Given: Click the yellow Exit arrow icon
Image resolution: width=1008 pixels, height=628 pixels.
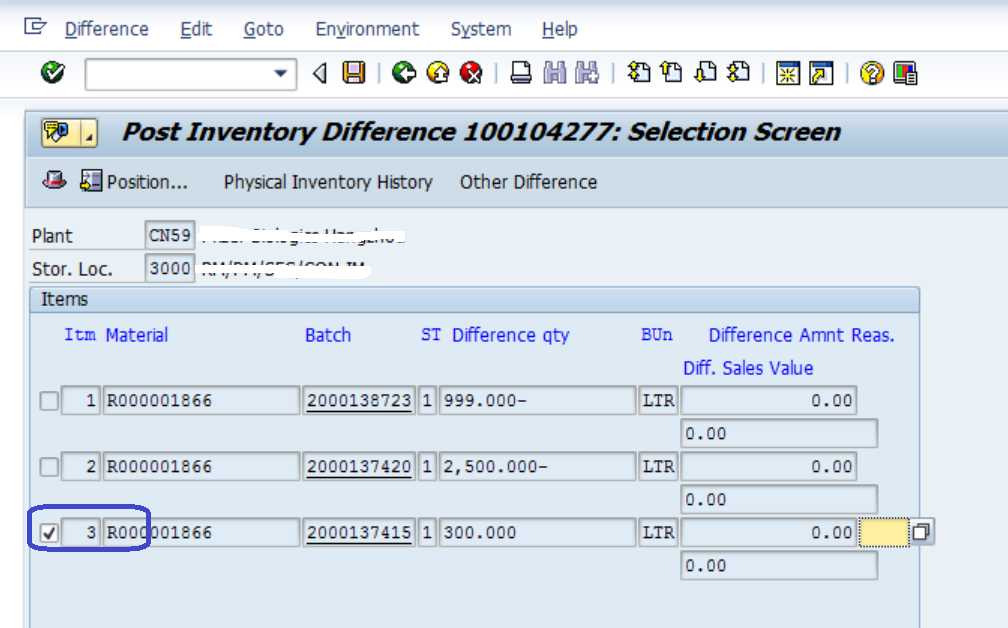Looking at the screenshot, I should tap(438, 73).
